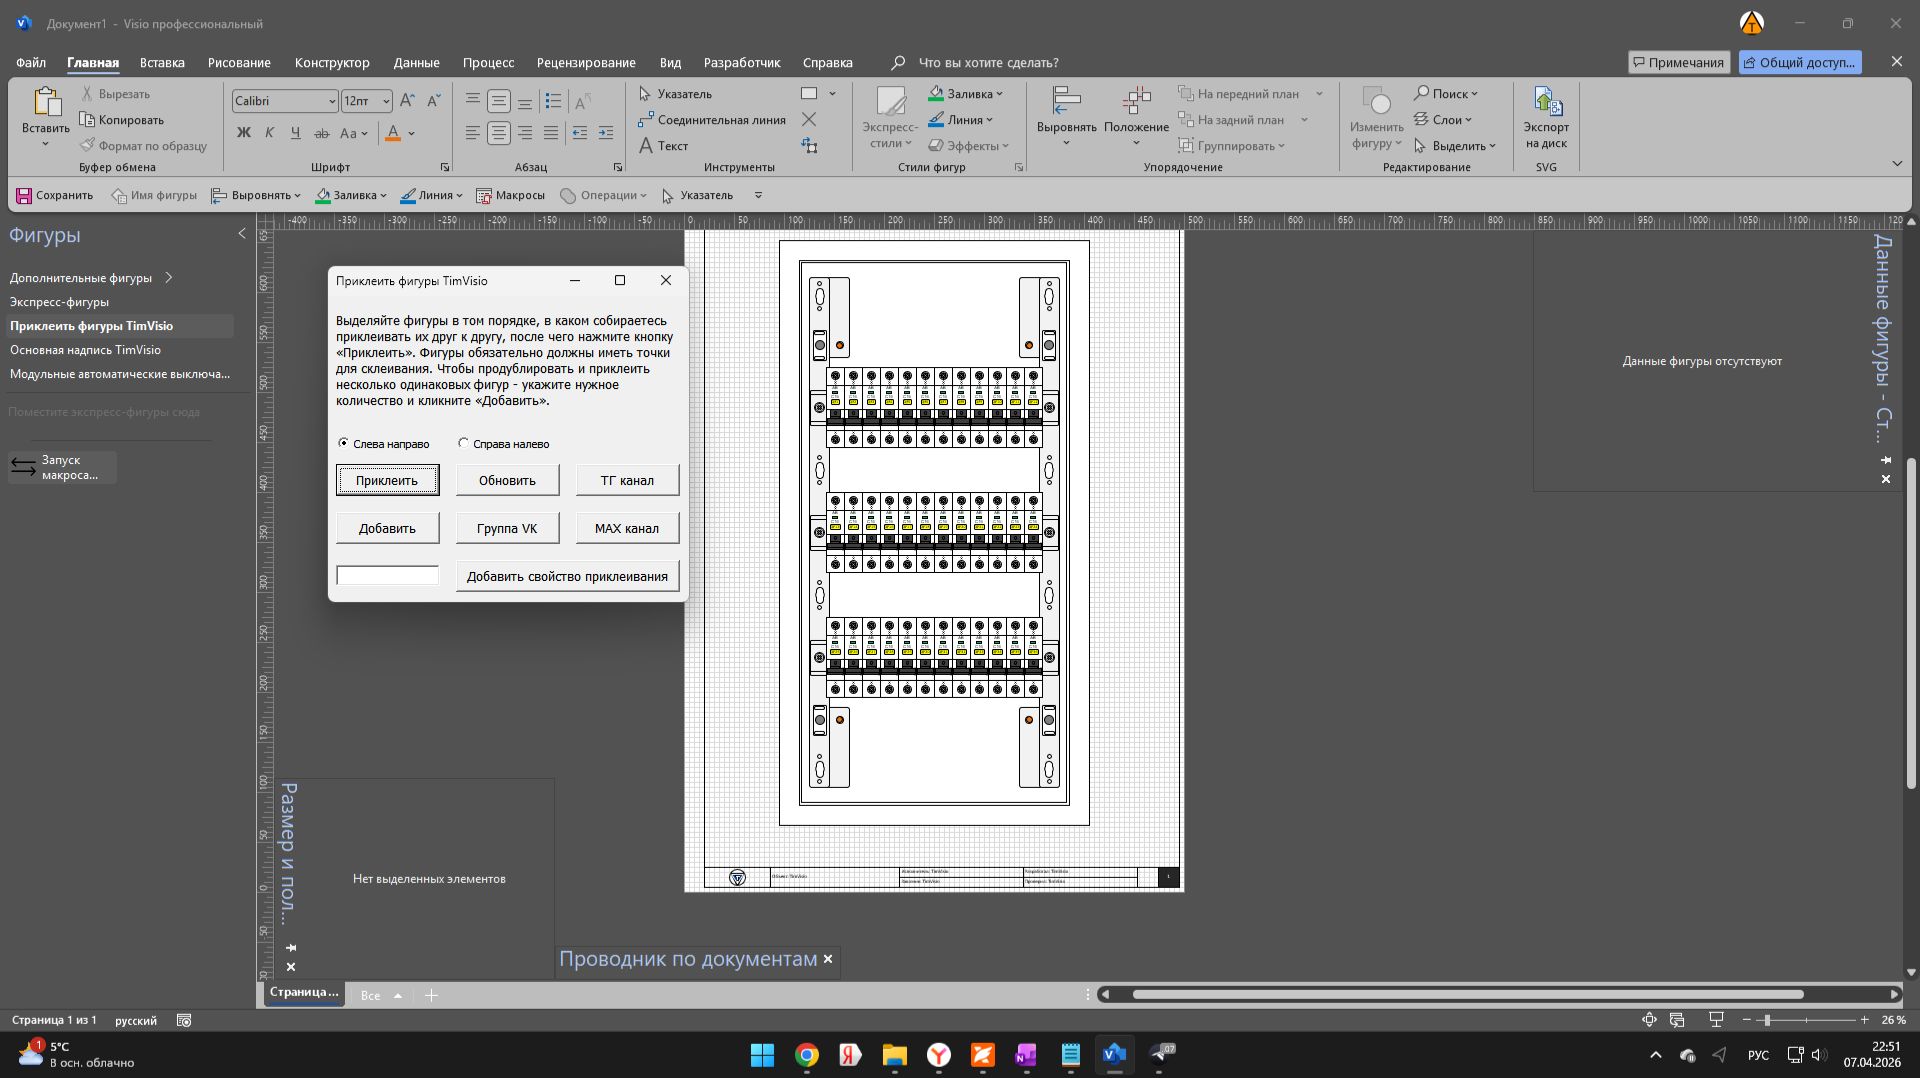1920x1078 pixels.
Task: Click the bulleted list icon
Action: pos(553,101)
